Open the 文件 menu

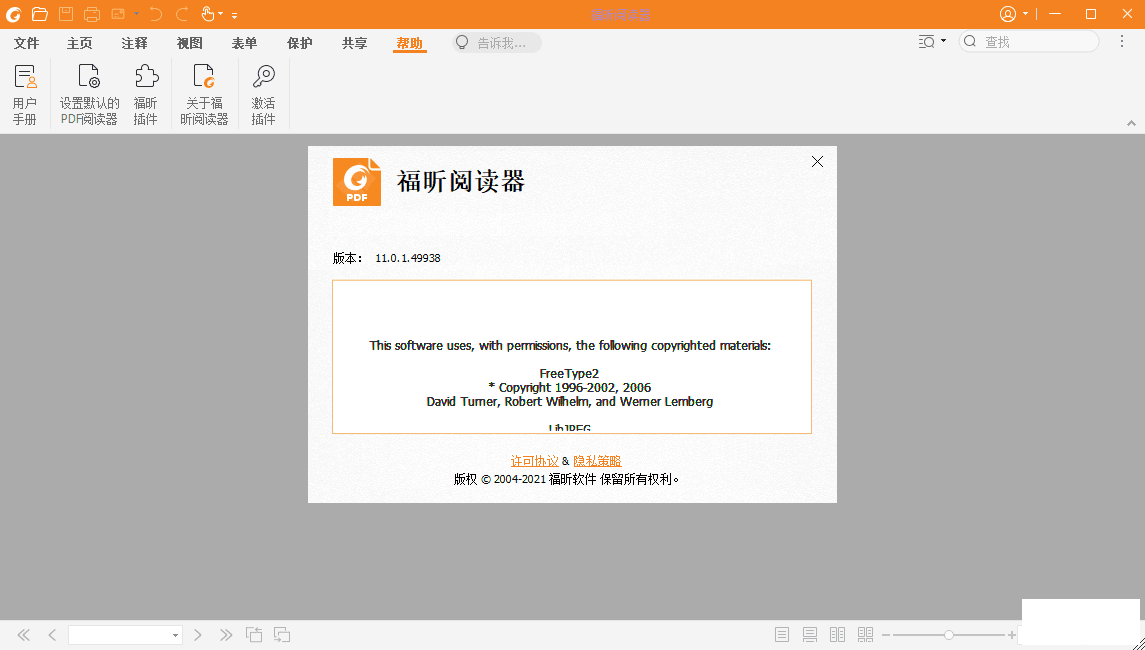pos(26,43)
